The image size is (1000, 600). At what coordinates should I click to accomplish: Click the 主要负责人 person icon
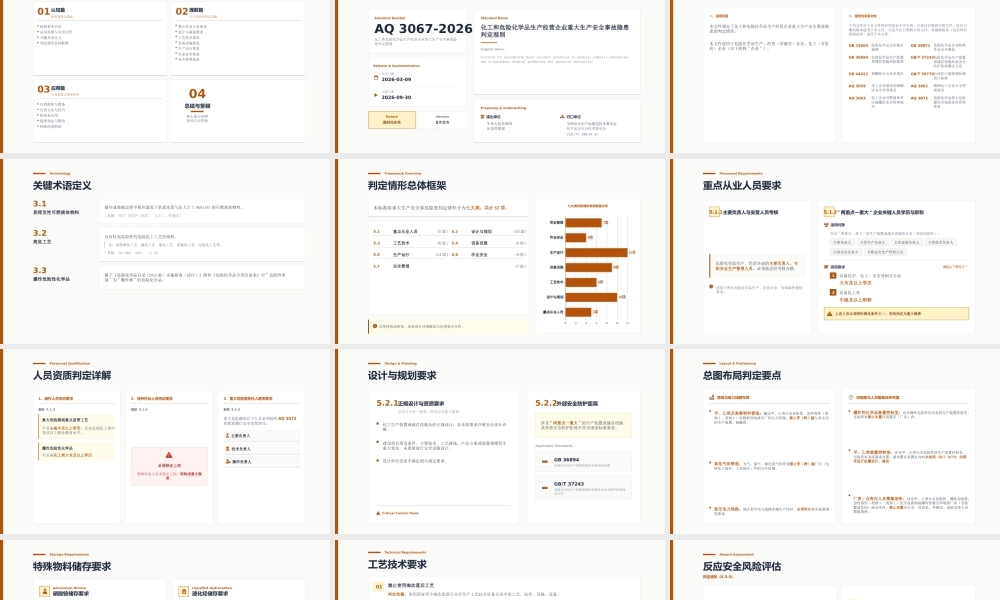pyautogui.click(x=227, y=435)
